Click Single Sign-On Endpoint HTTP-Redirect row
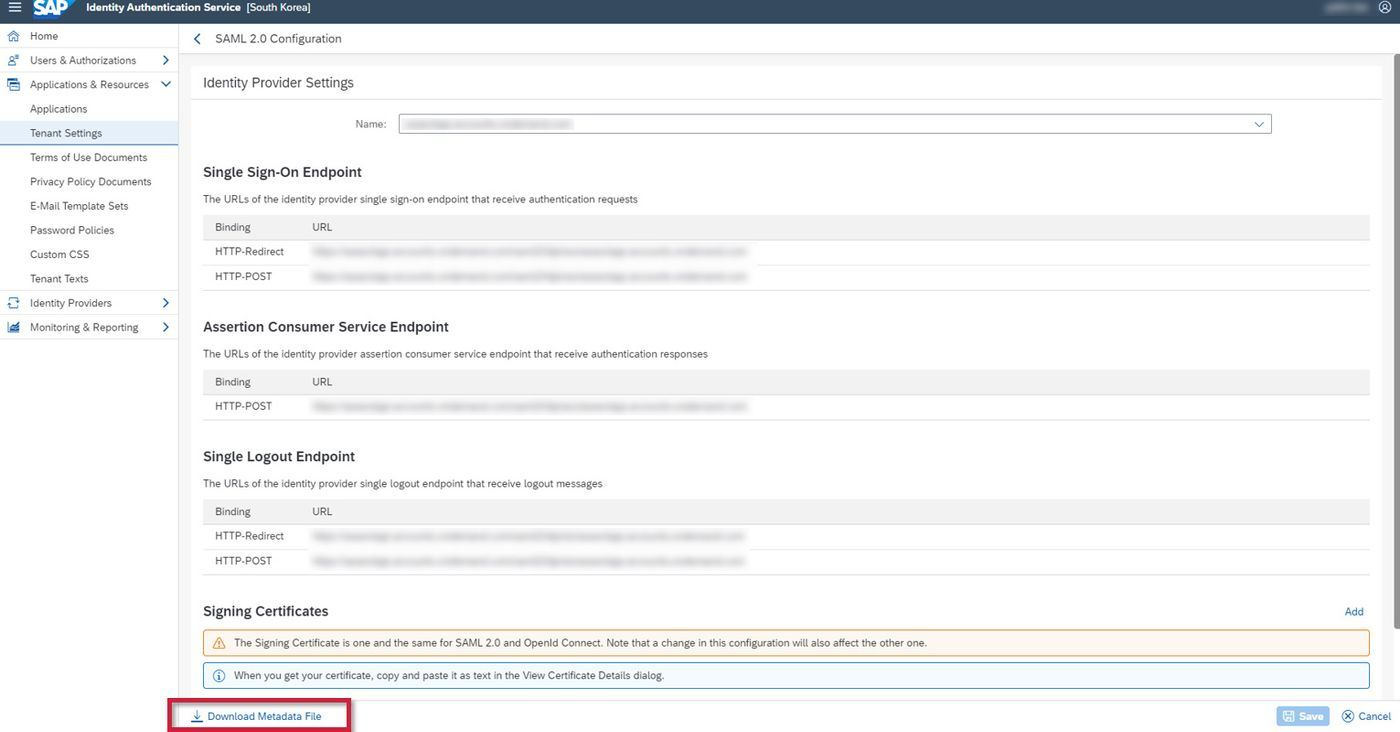1400x732 pixels. 786,252
